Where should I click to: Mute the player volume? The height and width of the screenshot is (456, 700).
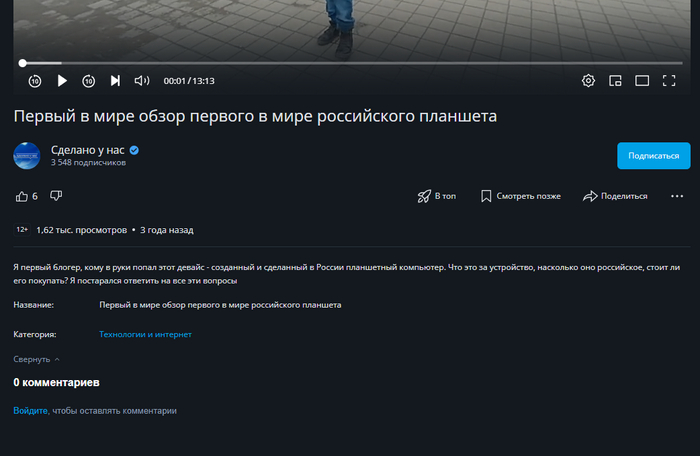pyautogui.click(x=142, y=80)
